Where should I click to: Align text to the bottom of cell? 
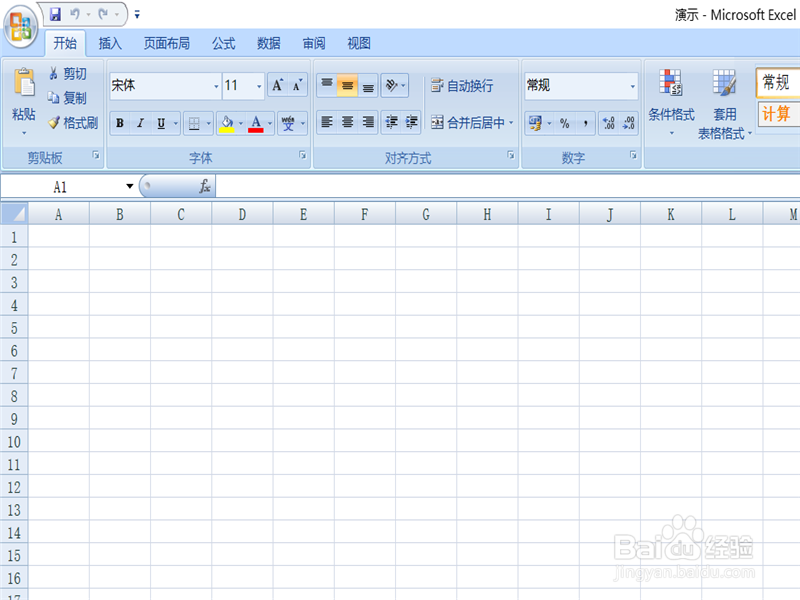[x=368, y=85]
